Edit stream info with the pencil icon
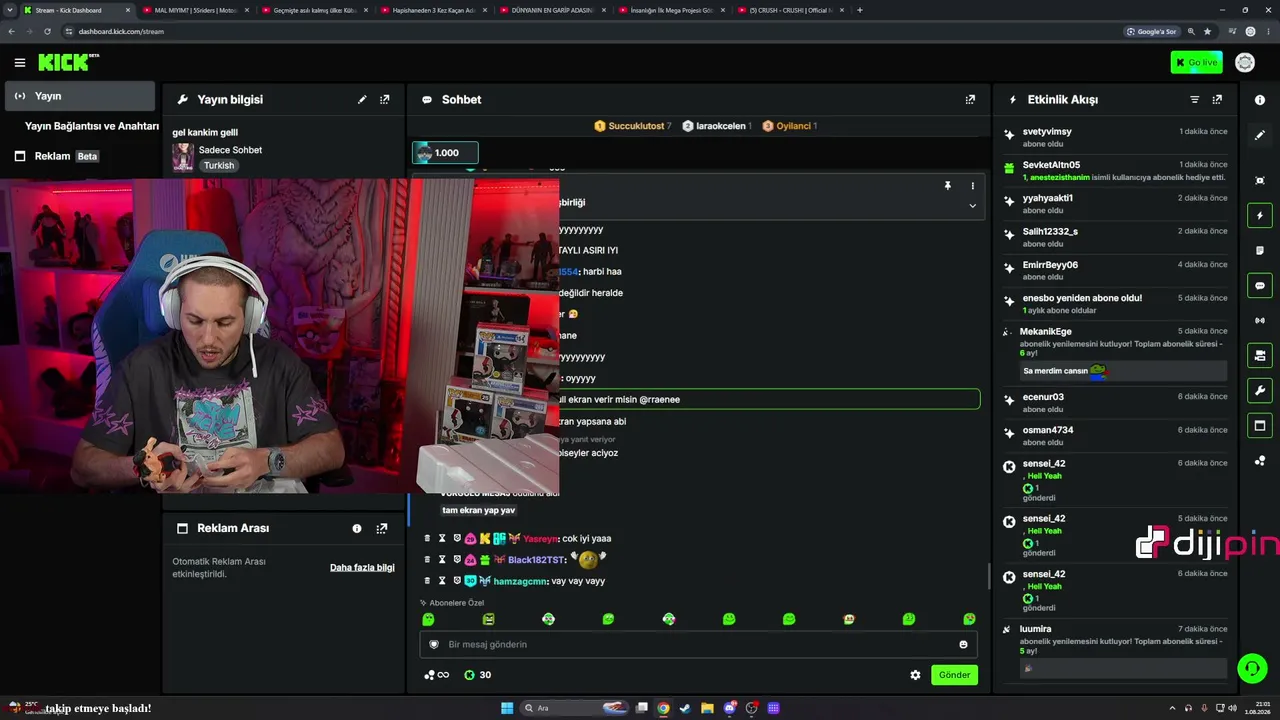 coord(362,100)
